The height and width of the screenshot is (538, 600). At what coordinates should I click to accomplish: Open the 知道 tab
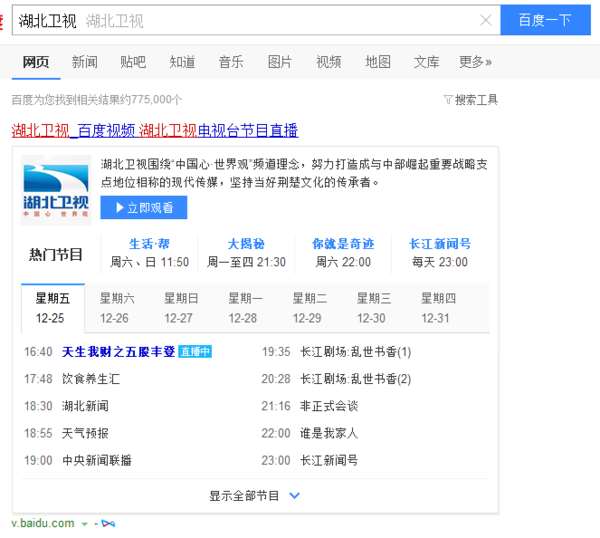[x=182, y=62]
